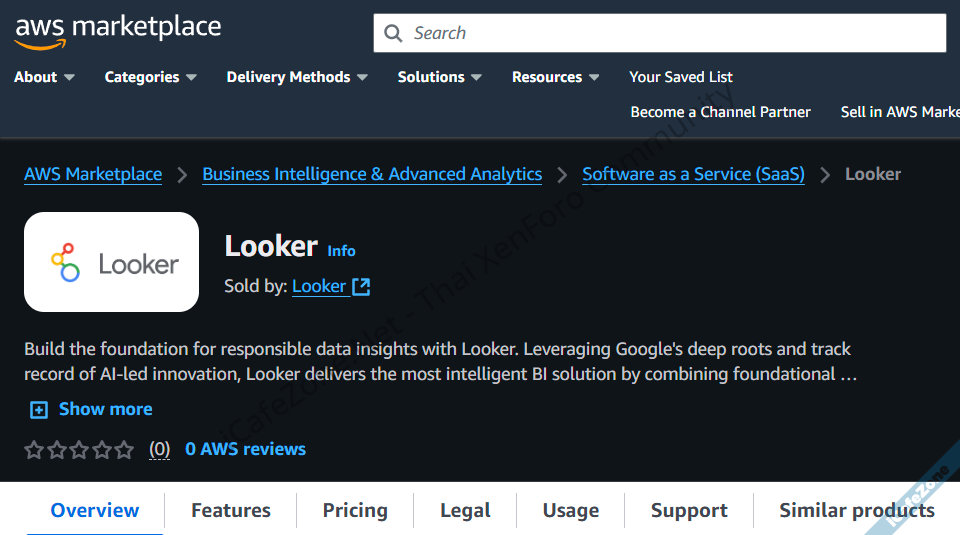Expand the Delivery Methods menu

click(297, 77)
